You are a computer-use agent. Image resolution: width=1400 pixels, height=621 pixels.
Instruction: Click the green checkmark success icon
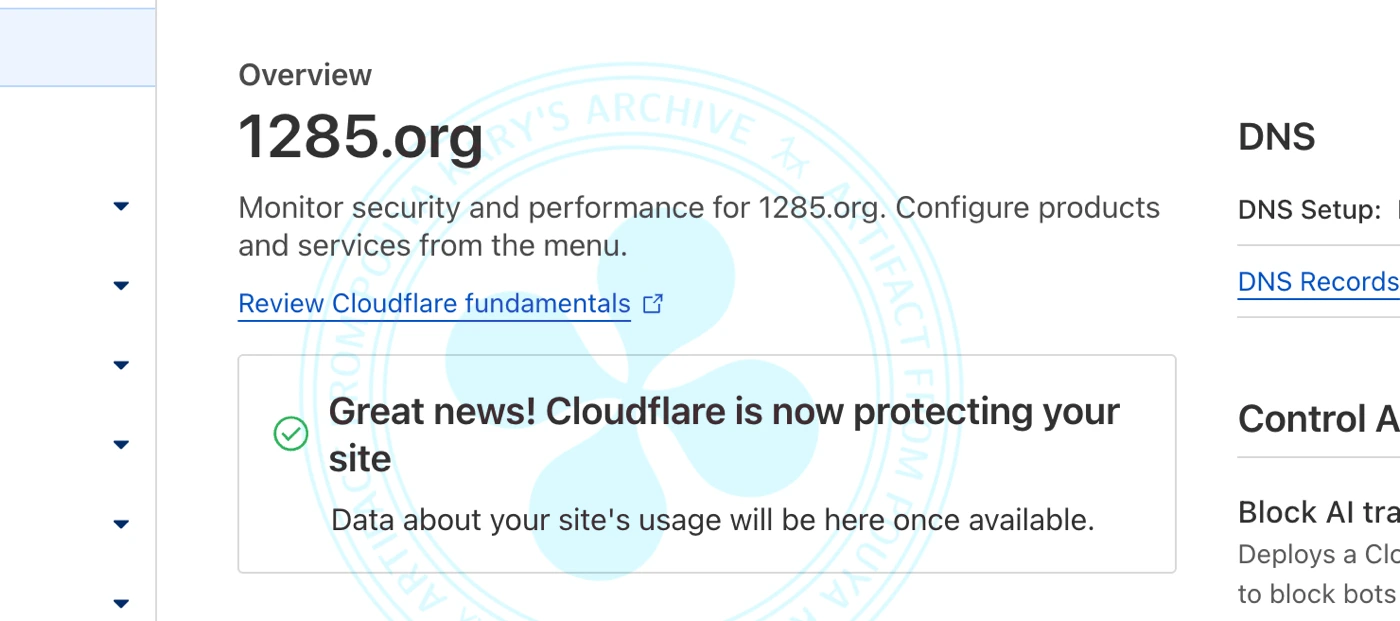(x=291, y=434)
